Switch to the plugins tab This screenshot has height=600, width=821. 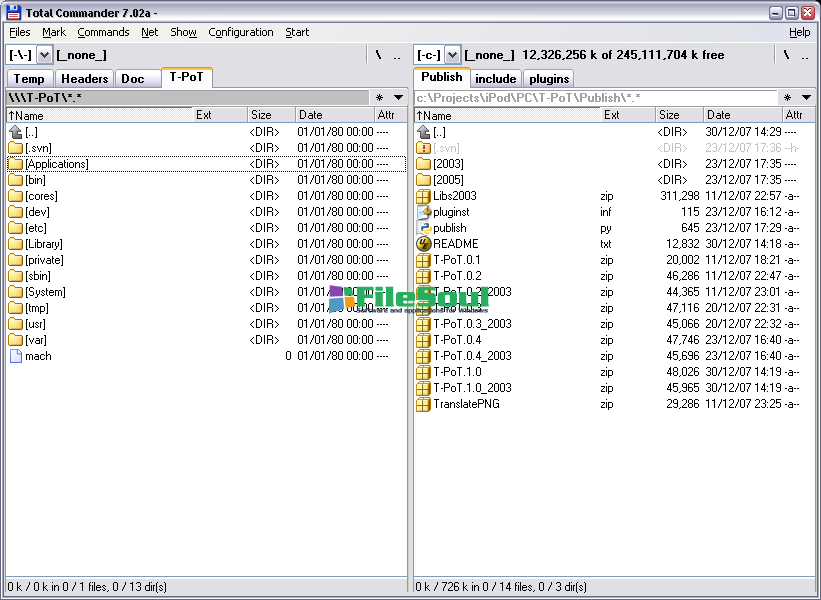(x=548, y=79)
